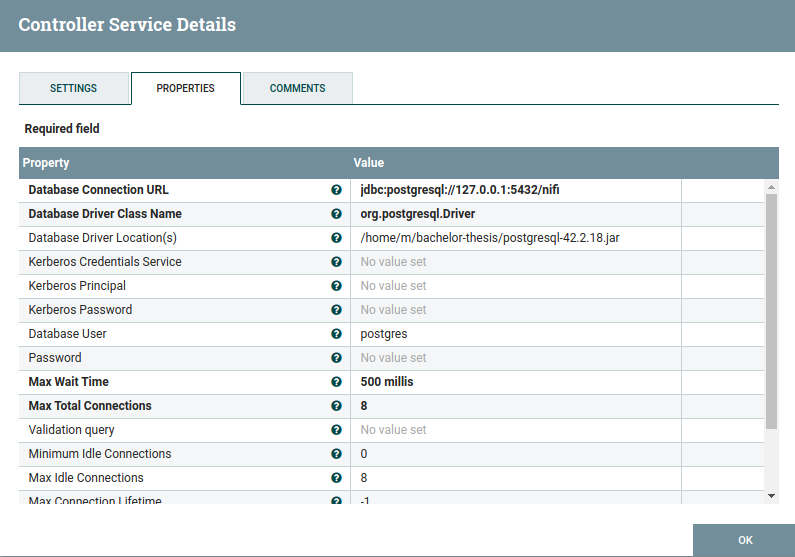The height and width of the screenshot is (557, 795).
Task: Click the 'Database Driver Class Name' property name
Action: [105, 214]
